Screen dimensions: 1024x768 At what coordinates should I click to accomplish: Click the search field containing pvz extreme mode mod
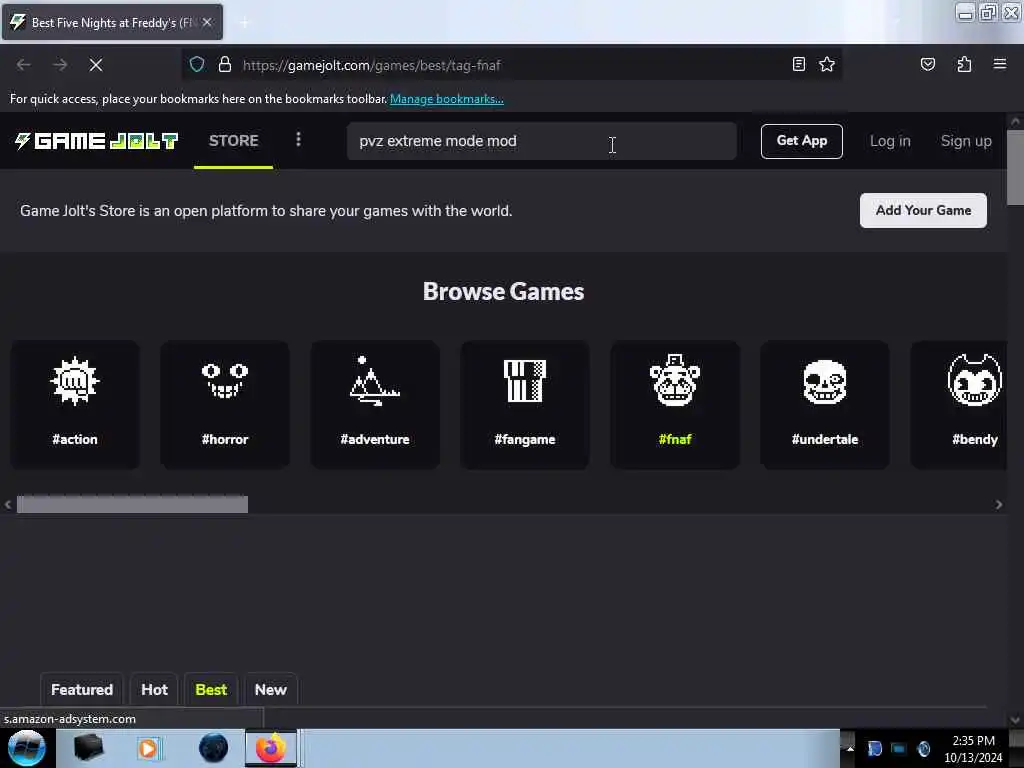(x=541, y=141)
